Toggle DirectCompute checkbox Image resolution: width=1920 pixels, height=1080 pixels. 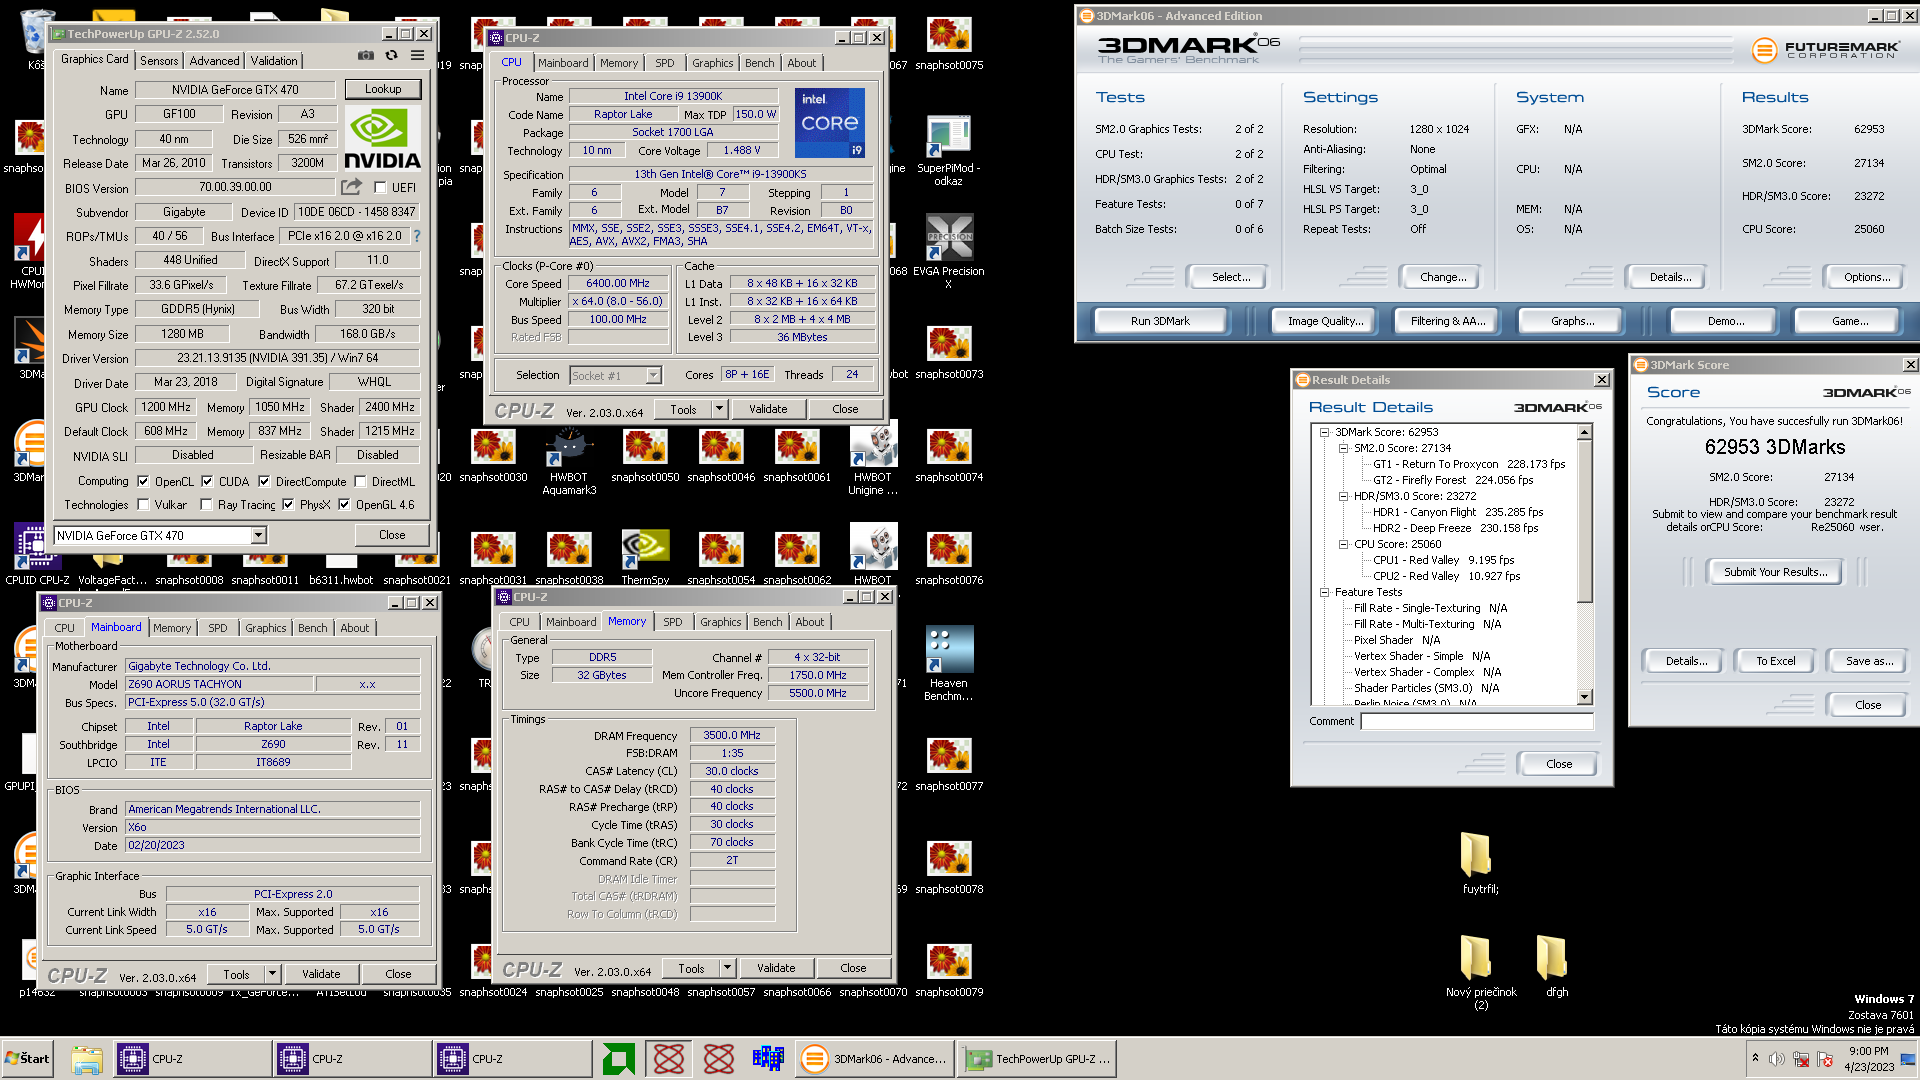[264, 481]
